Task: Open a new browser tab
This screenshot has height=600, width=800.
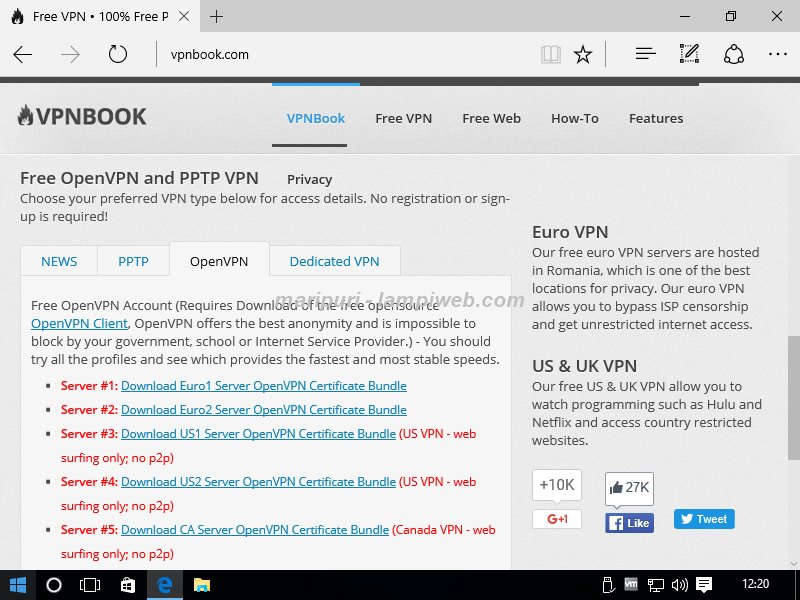Action: [216, 16]
